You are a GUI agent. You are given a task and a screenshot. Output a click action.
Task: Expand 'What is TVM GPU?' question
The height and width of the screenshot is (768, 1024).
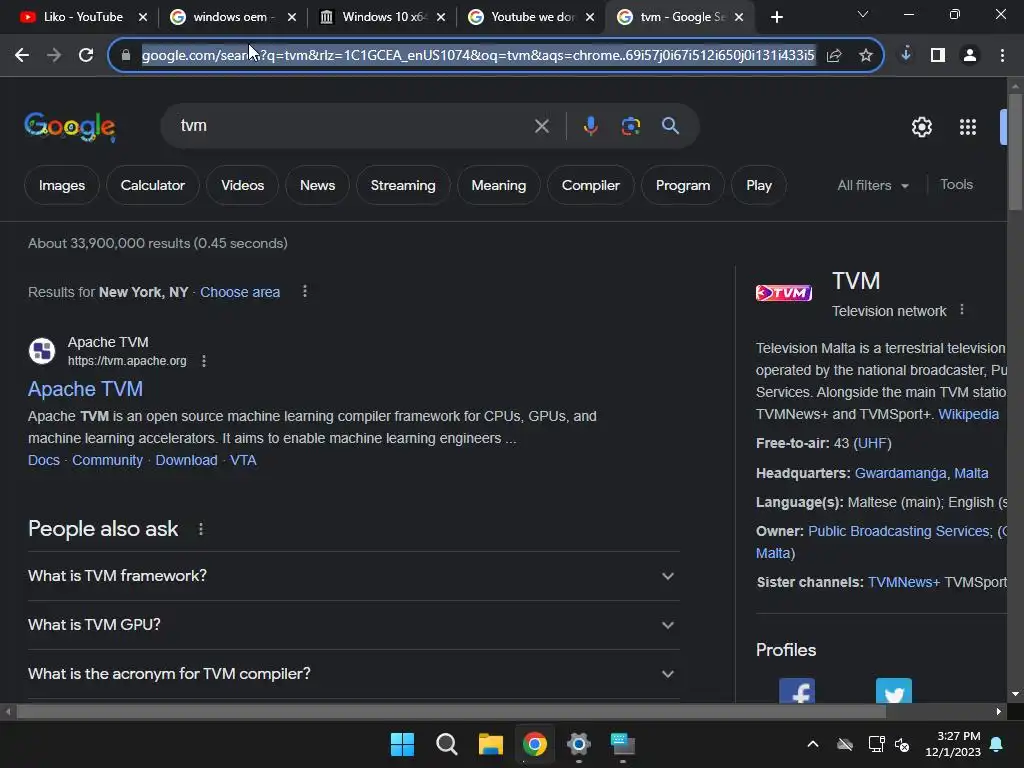coord(353,625)
